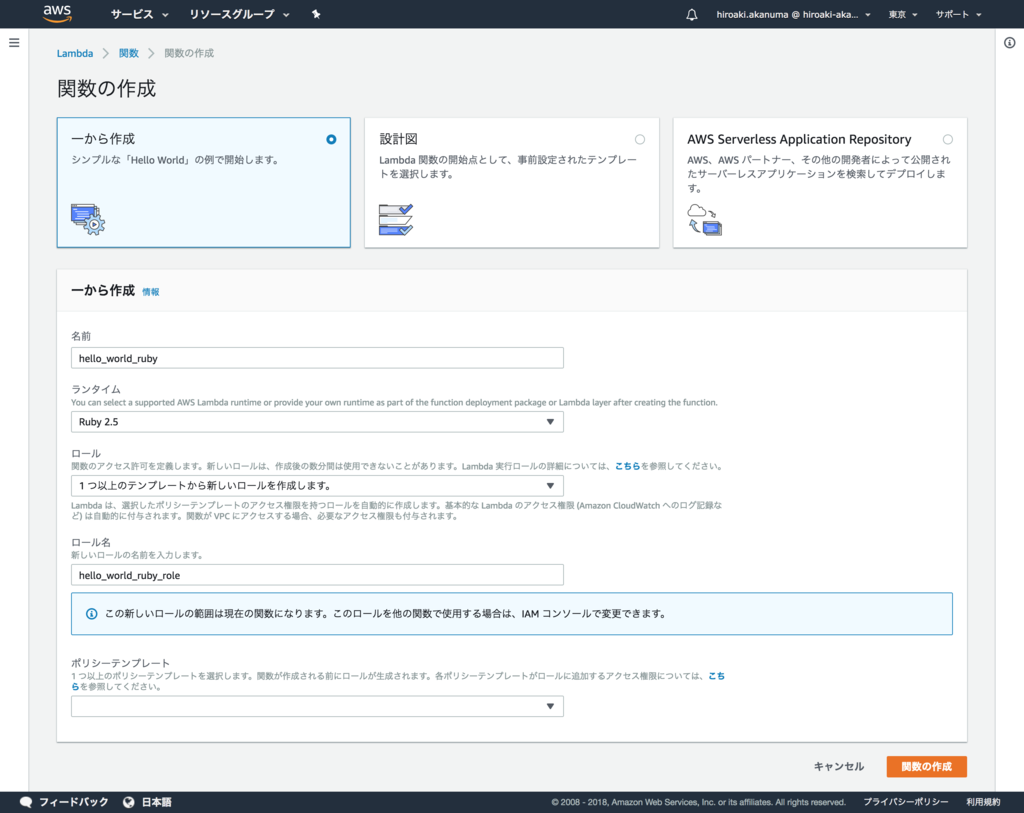Open プライバシーポリシー link
The height and width of the screenshot is (813, 1024).
click(906, 802)
